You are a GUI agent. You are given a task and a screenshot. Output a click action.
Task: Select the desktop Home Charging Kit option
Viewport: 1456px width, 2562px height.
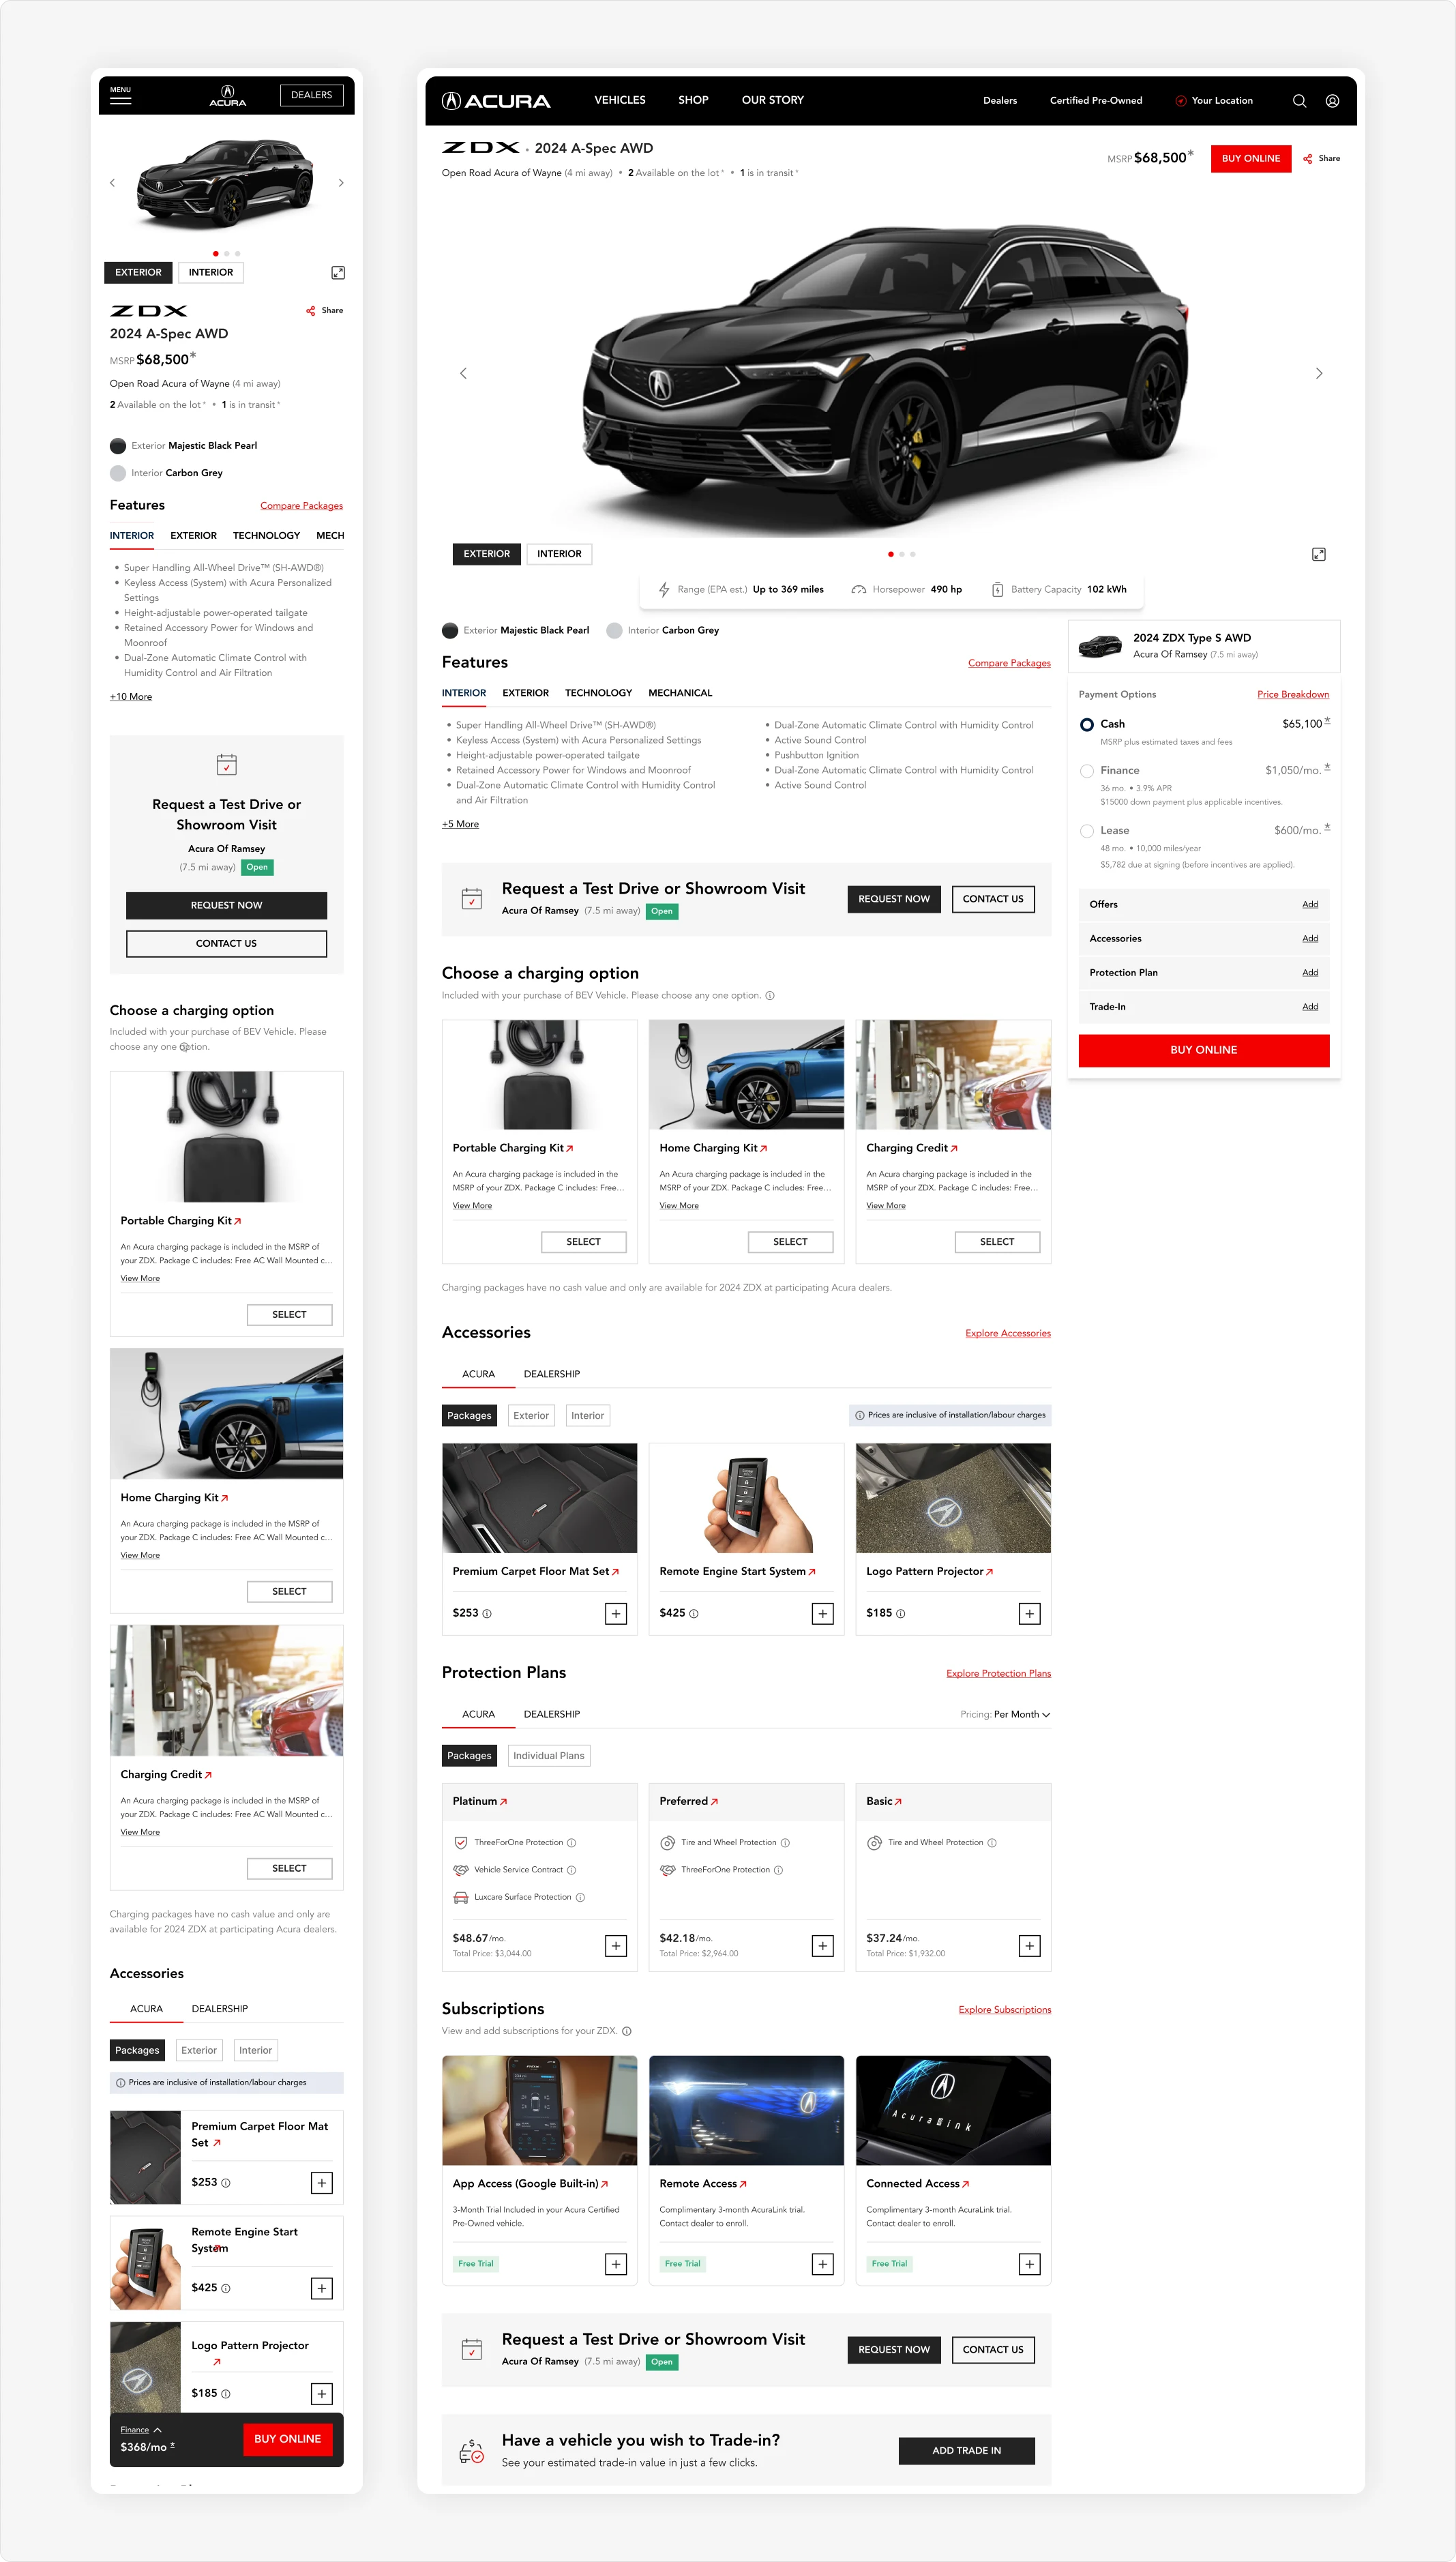click(x=790, y=1242)
